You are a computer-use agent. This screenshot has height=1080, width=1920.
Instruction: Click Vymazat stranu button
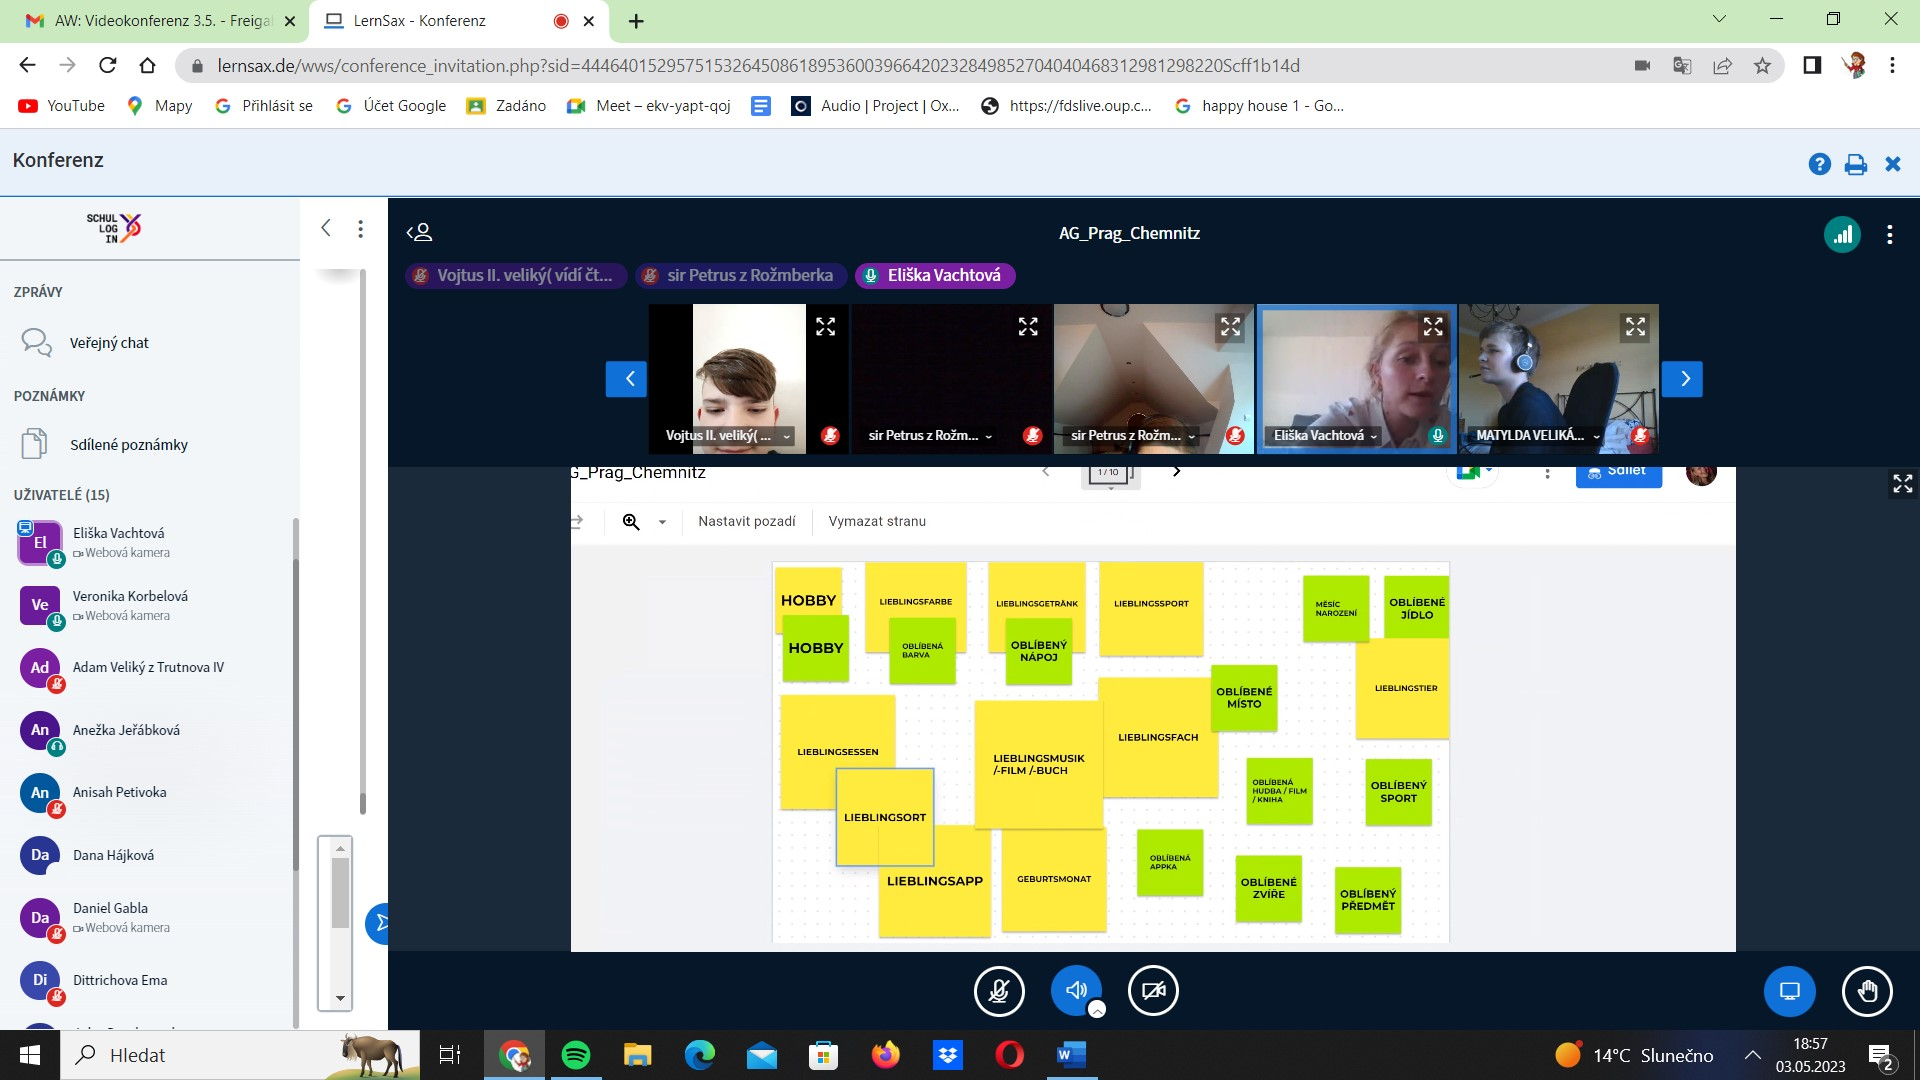pyautogui.click(x=877, y=522)
